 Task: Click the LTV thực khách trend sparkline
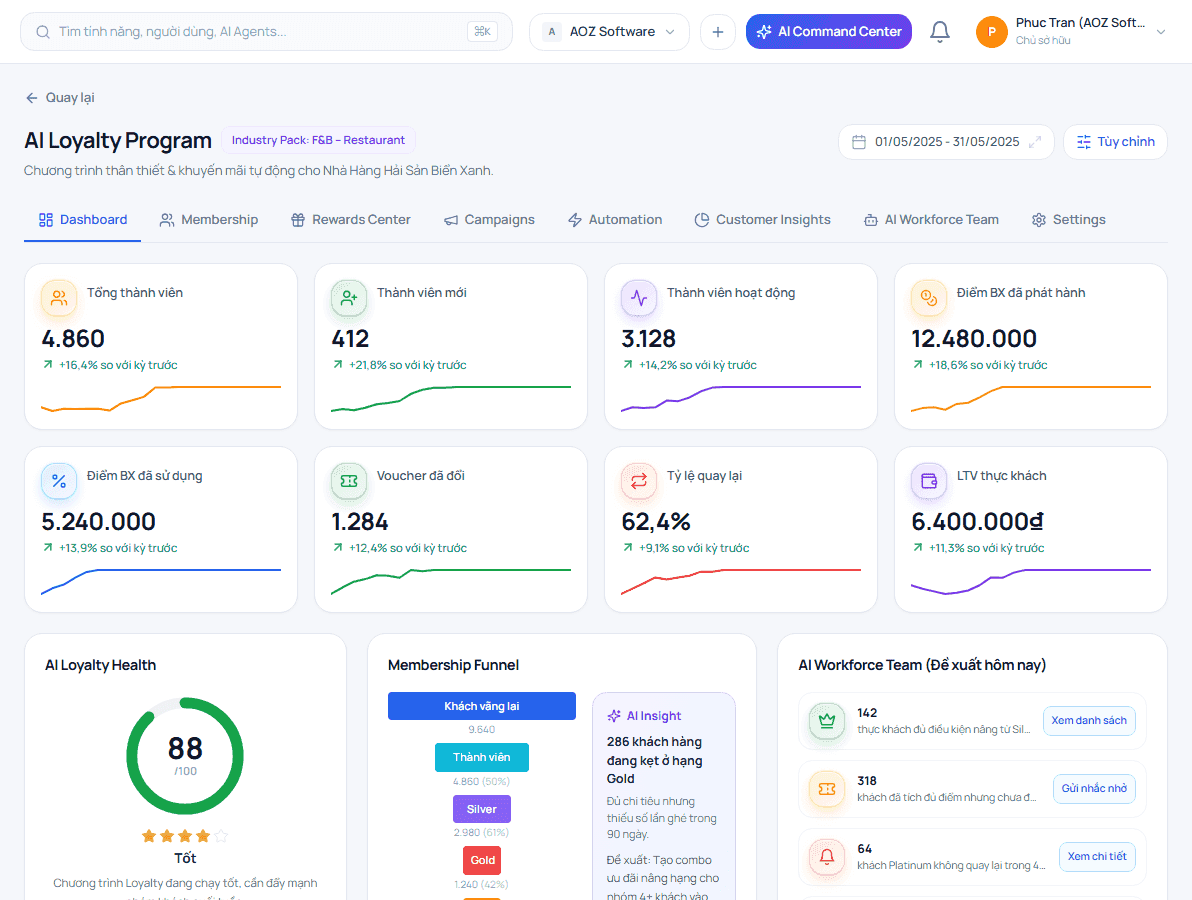(x=1031, y=582)
